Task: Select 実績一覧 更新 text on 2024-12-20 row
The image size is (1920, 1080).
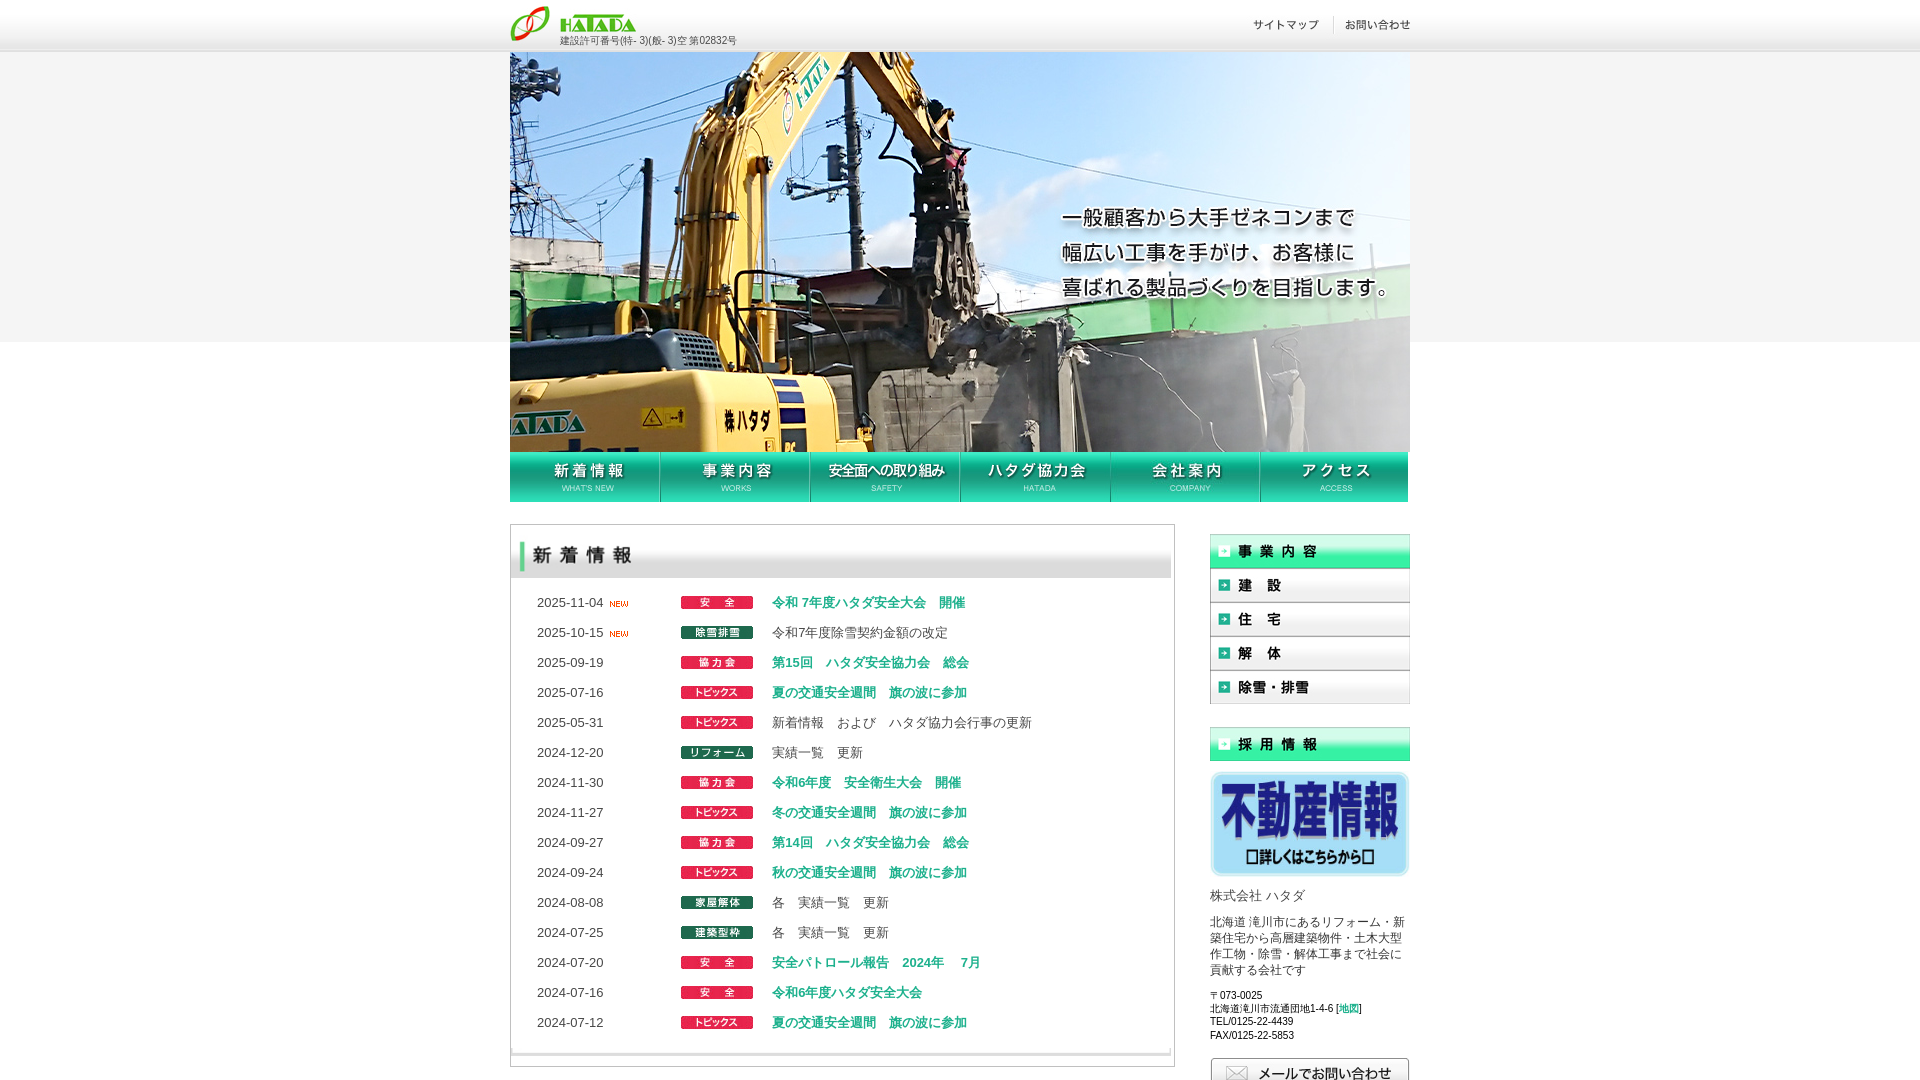Action: [817, 753]
